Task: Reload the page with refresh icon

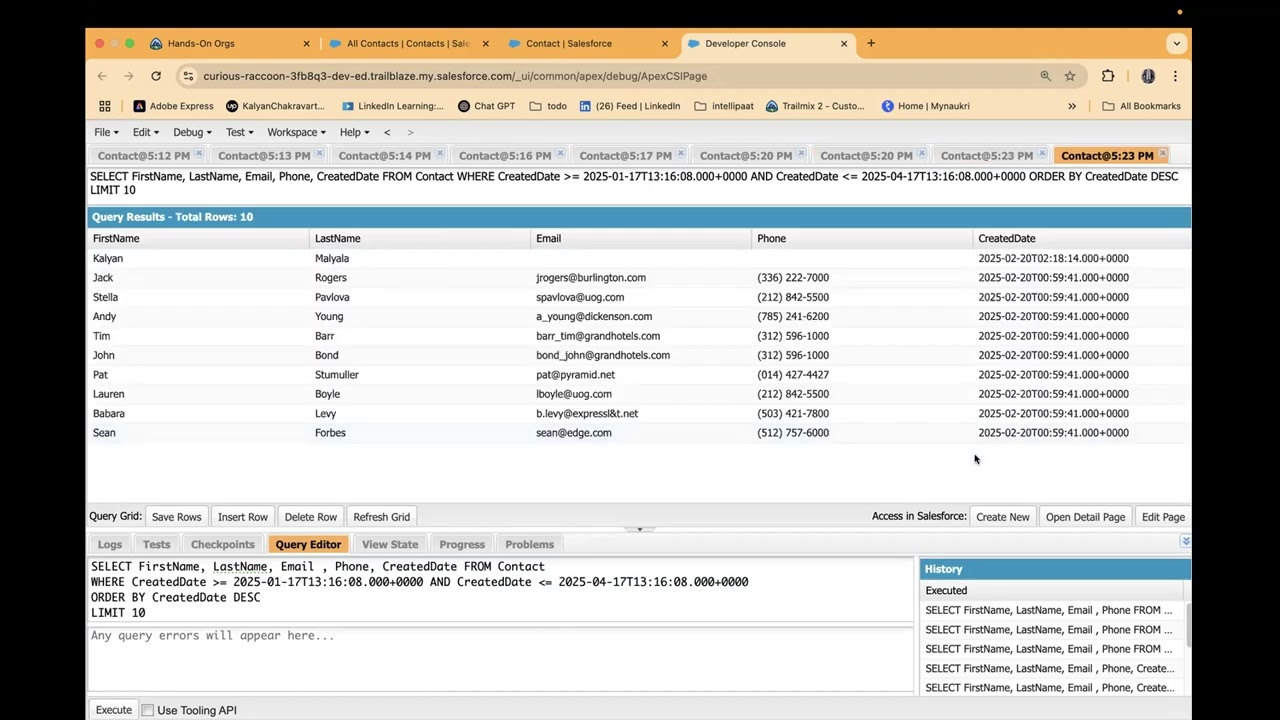Action: tap(156, 76)
